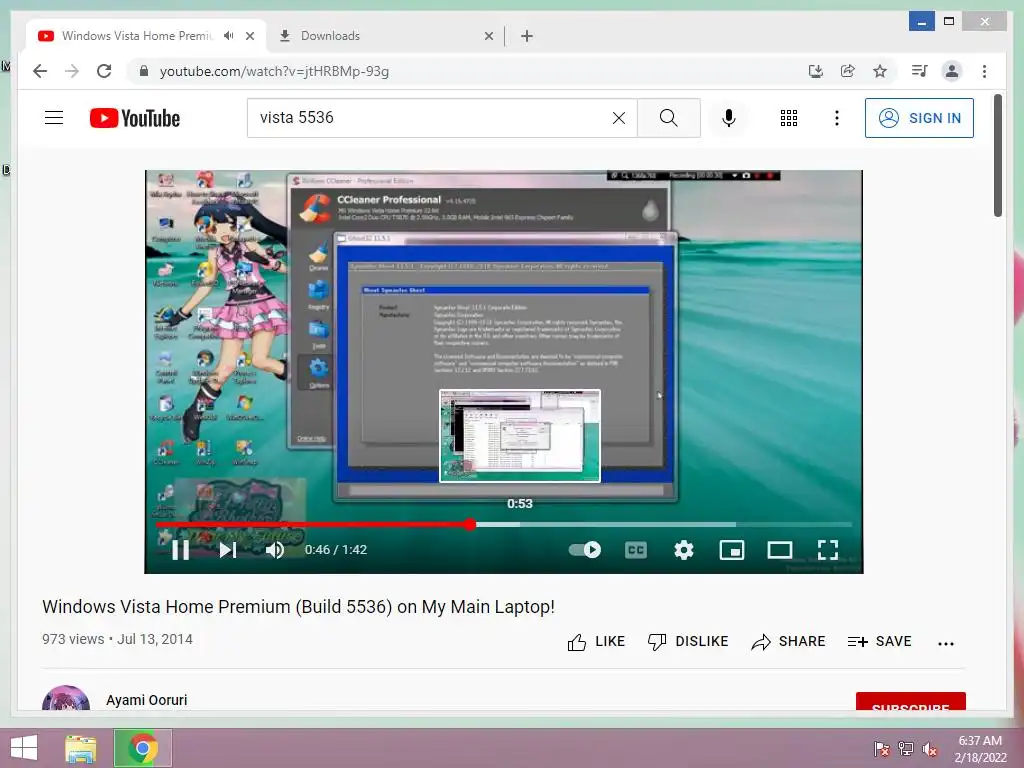
Task: Click the video title text
Action: 298,607
